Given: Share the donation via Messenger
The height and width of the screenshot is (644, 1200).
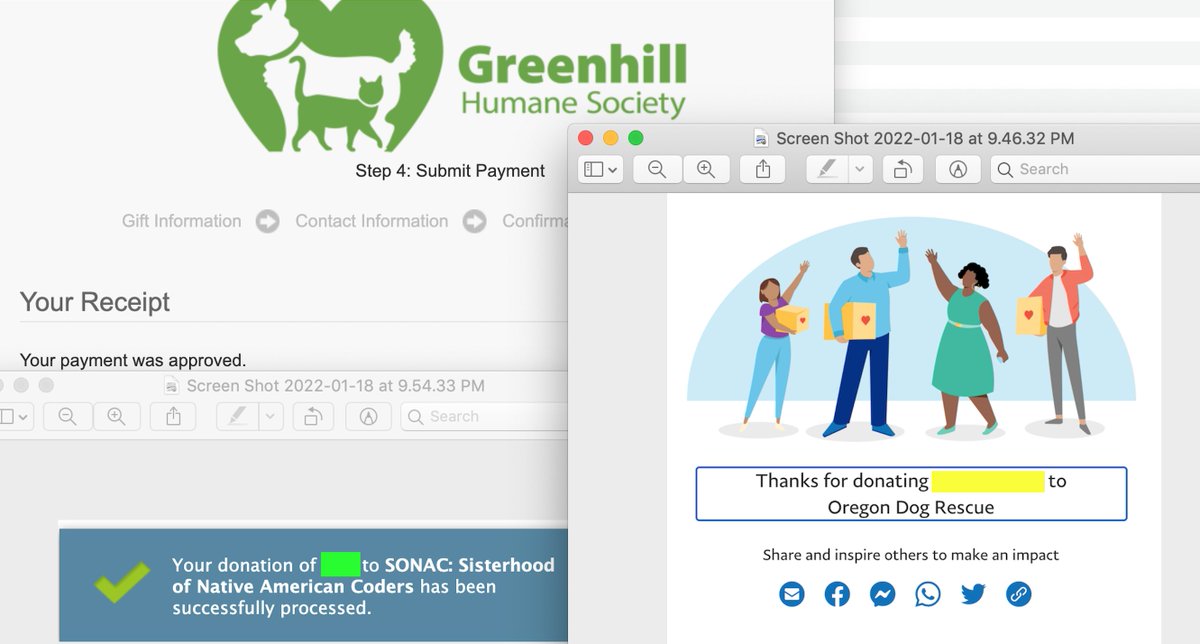Looking at the screenshot, I should pyautogui.click(x=882, y=594).
